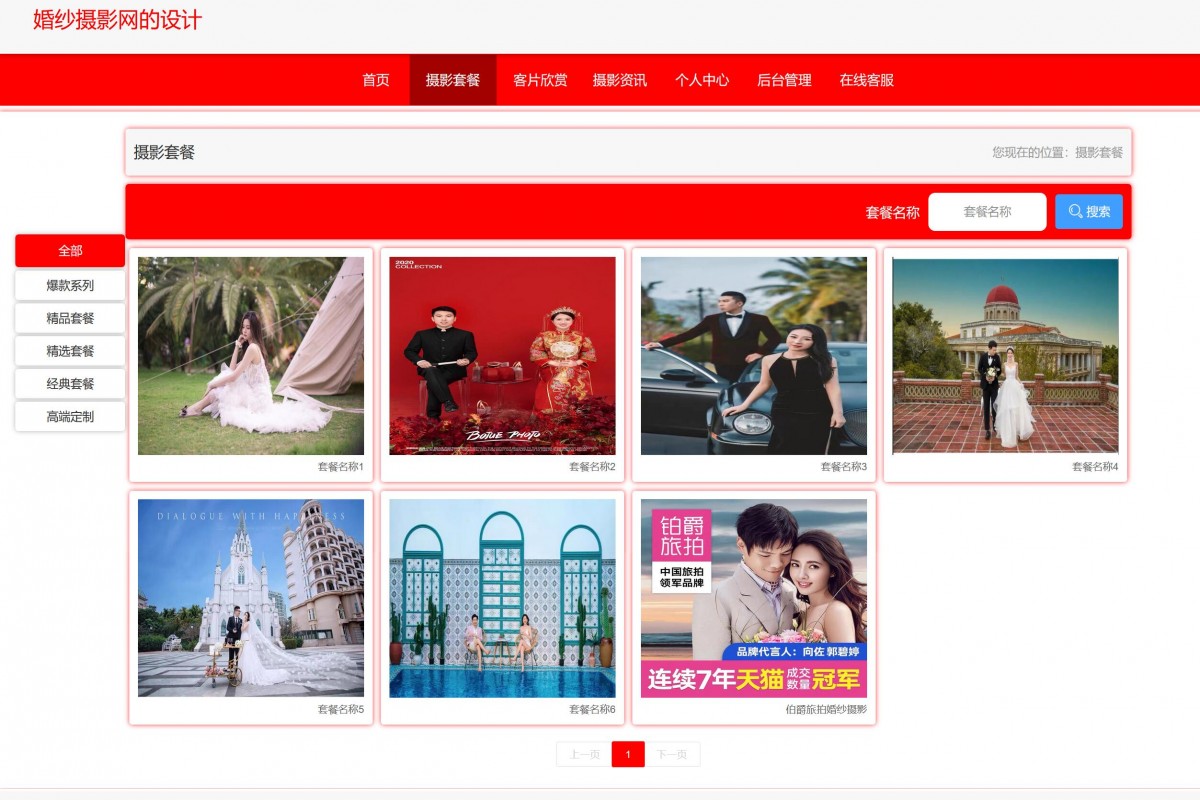The image size is (1200, 800).
Task: Open the 客片欣赏 gallery menu item
Action: 537,79
